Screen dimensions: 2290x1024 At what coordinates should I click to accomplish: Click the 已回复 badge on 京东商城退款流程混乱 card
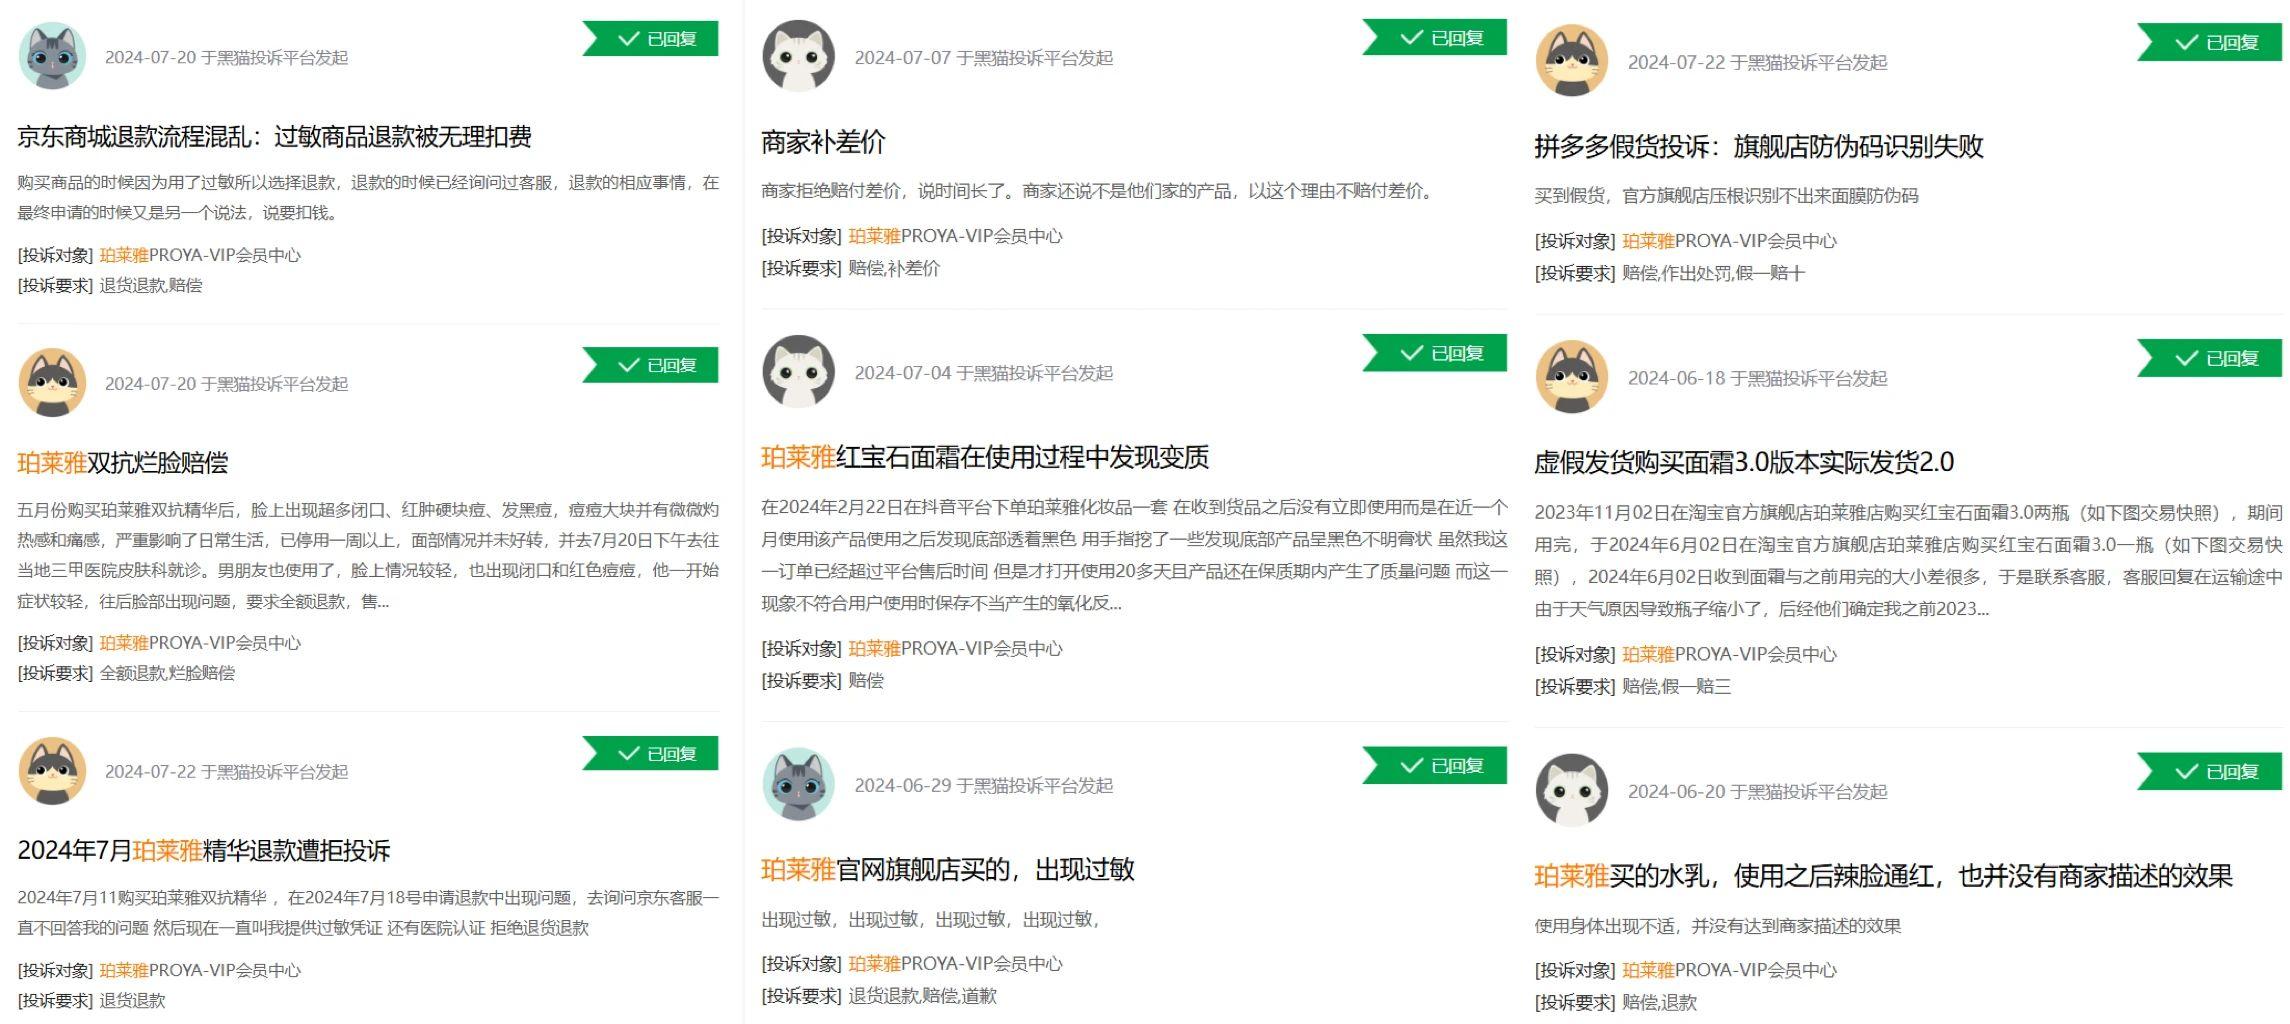(x=651, y=39)
